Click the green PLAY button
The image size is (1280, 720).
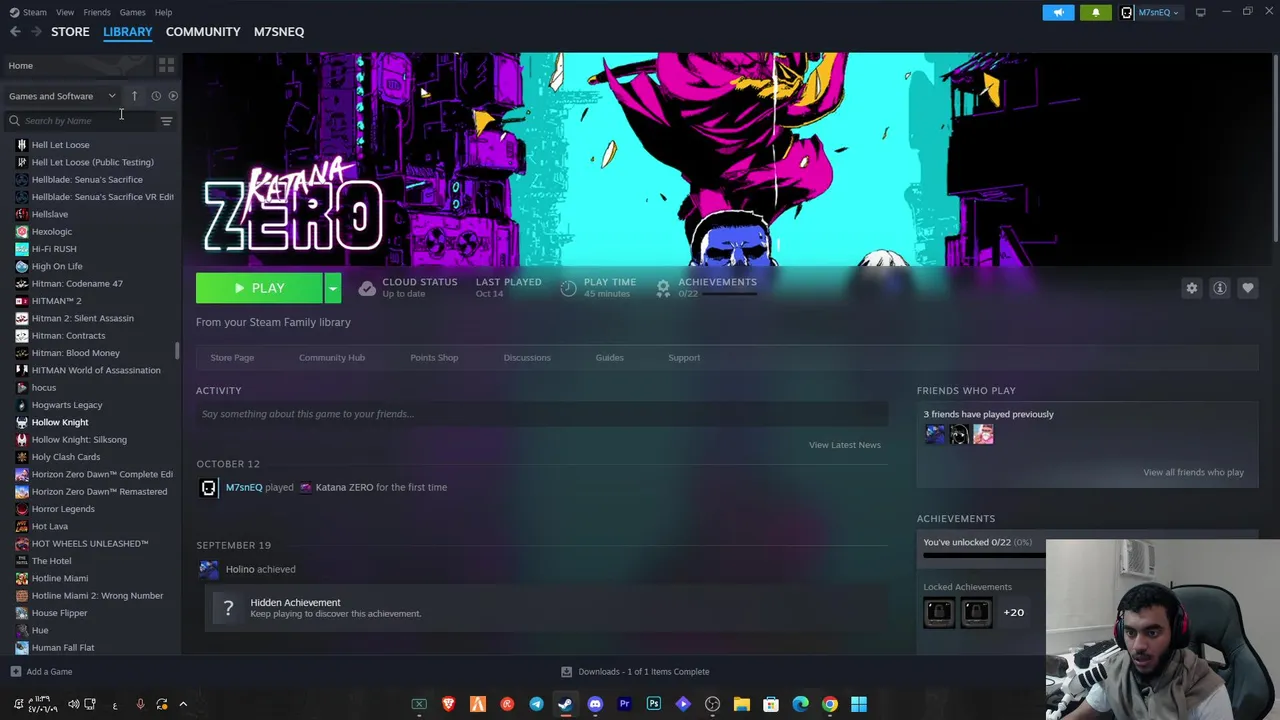click(x=259, y=288)
